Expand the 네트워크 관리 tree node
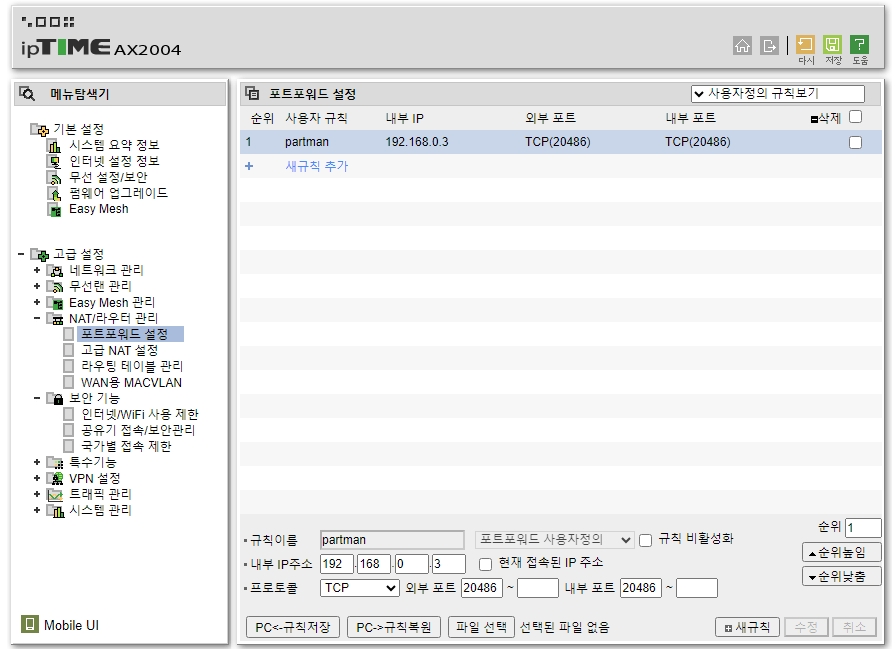The width and height of the screenshot is (895, 649). pos(37,270)
